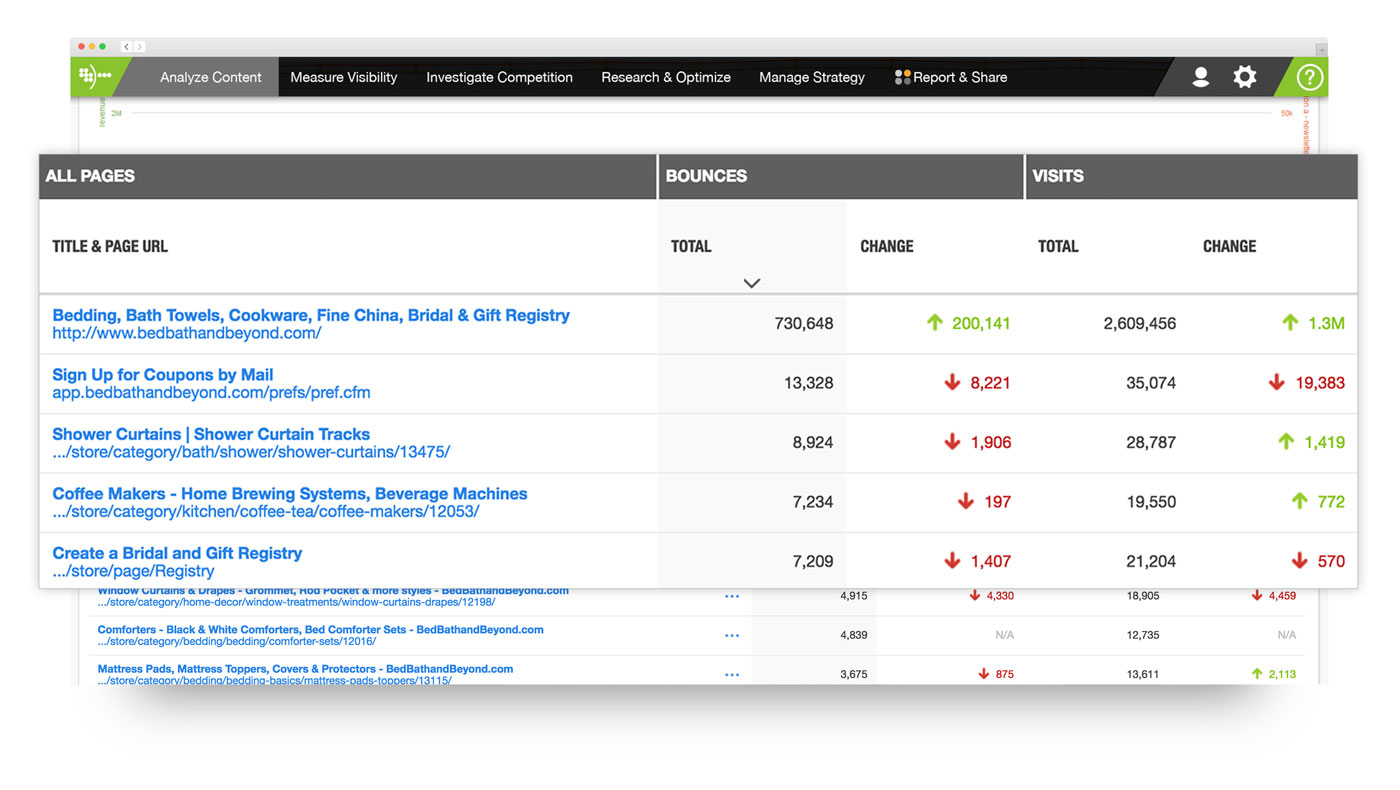The height and width of the screenshot is (790, 1400).
Task: Open Create a Bridal and Gift Registry
Action: coord(177,553)
